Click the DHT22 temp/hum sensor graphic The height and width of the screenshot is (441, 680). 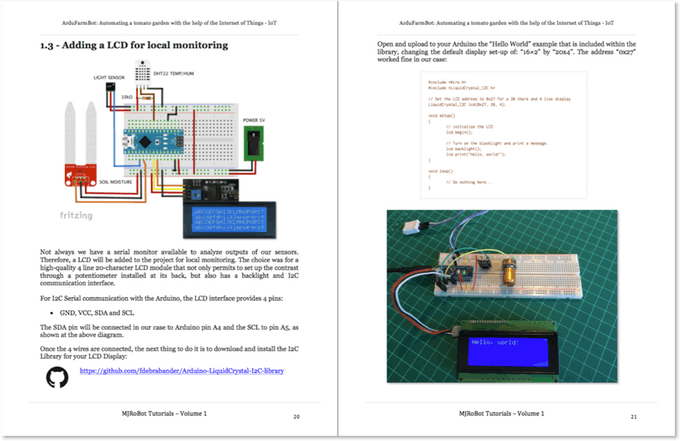click(143, 71)
